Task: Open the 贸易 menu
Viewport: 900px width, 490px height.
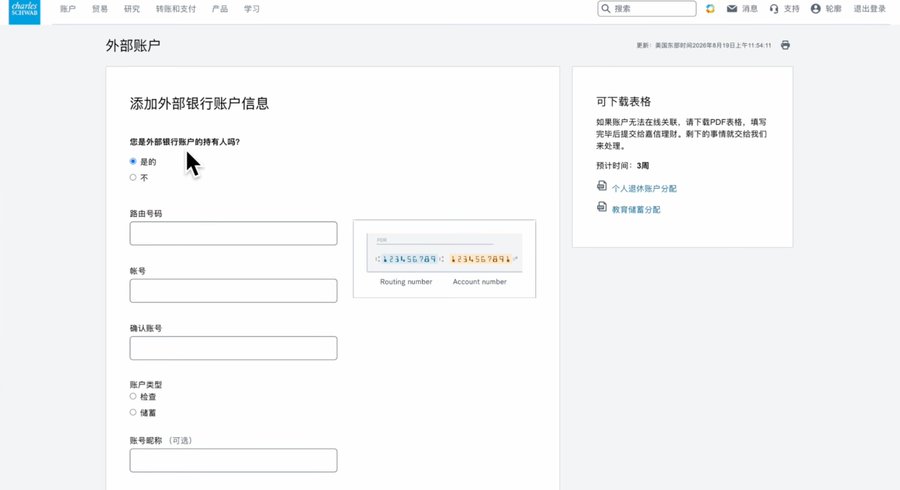Action: click(x=100, y=9)
